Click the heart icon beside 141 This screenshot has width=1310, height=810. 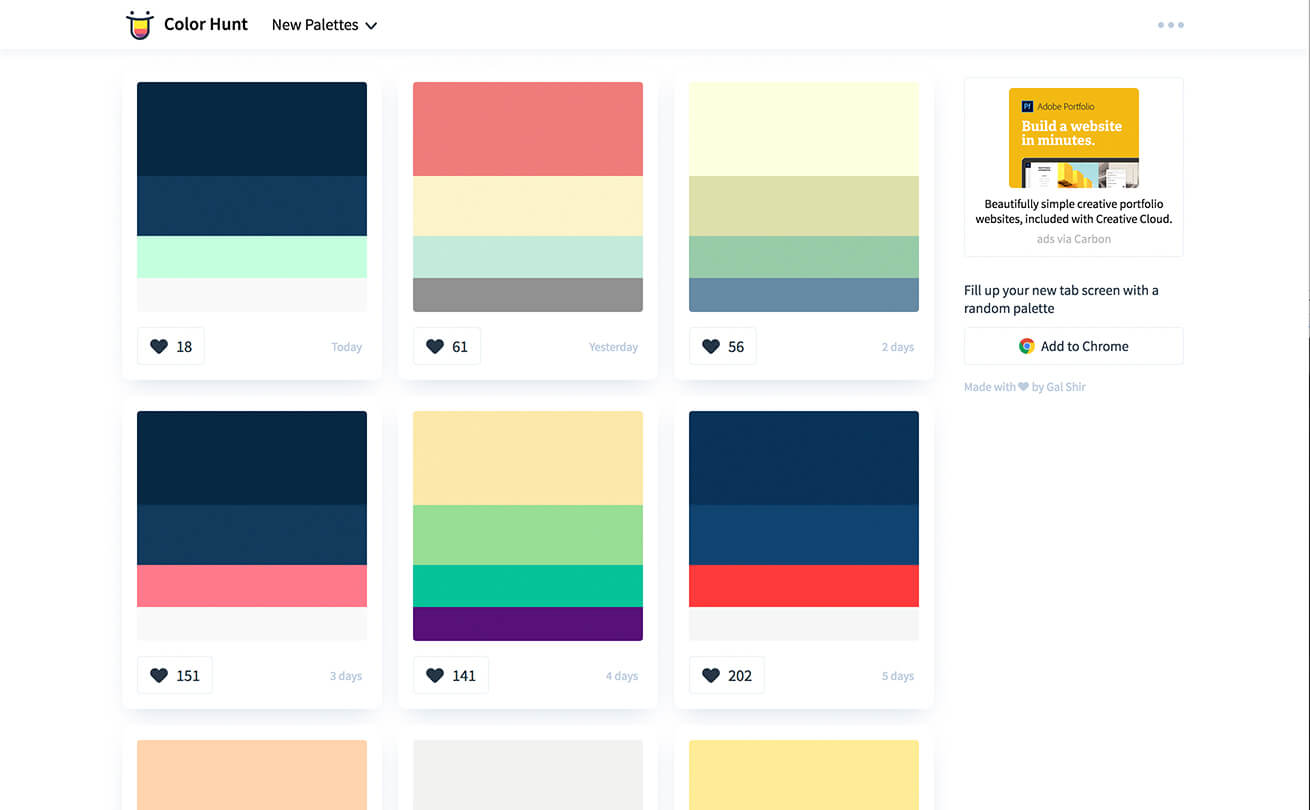tap(434, 675)
